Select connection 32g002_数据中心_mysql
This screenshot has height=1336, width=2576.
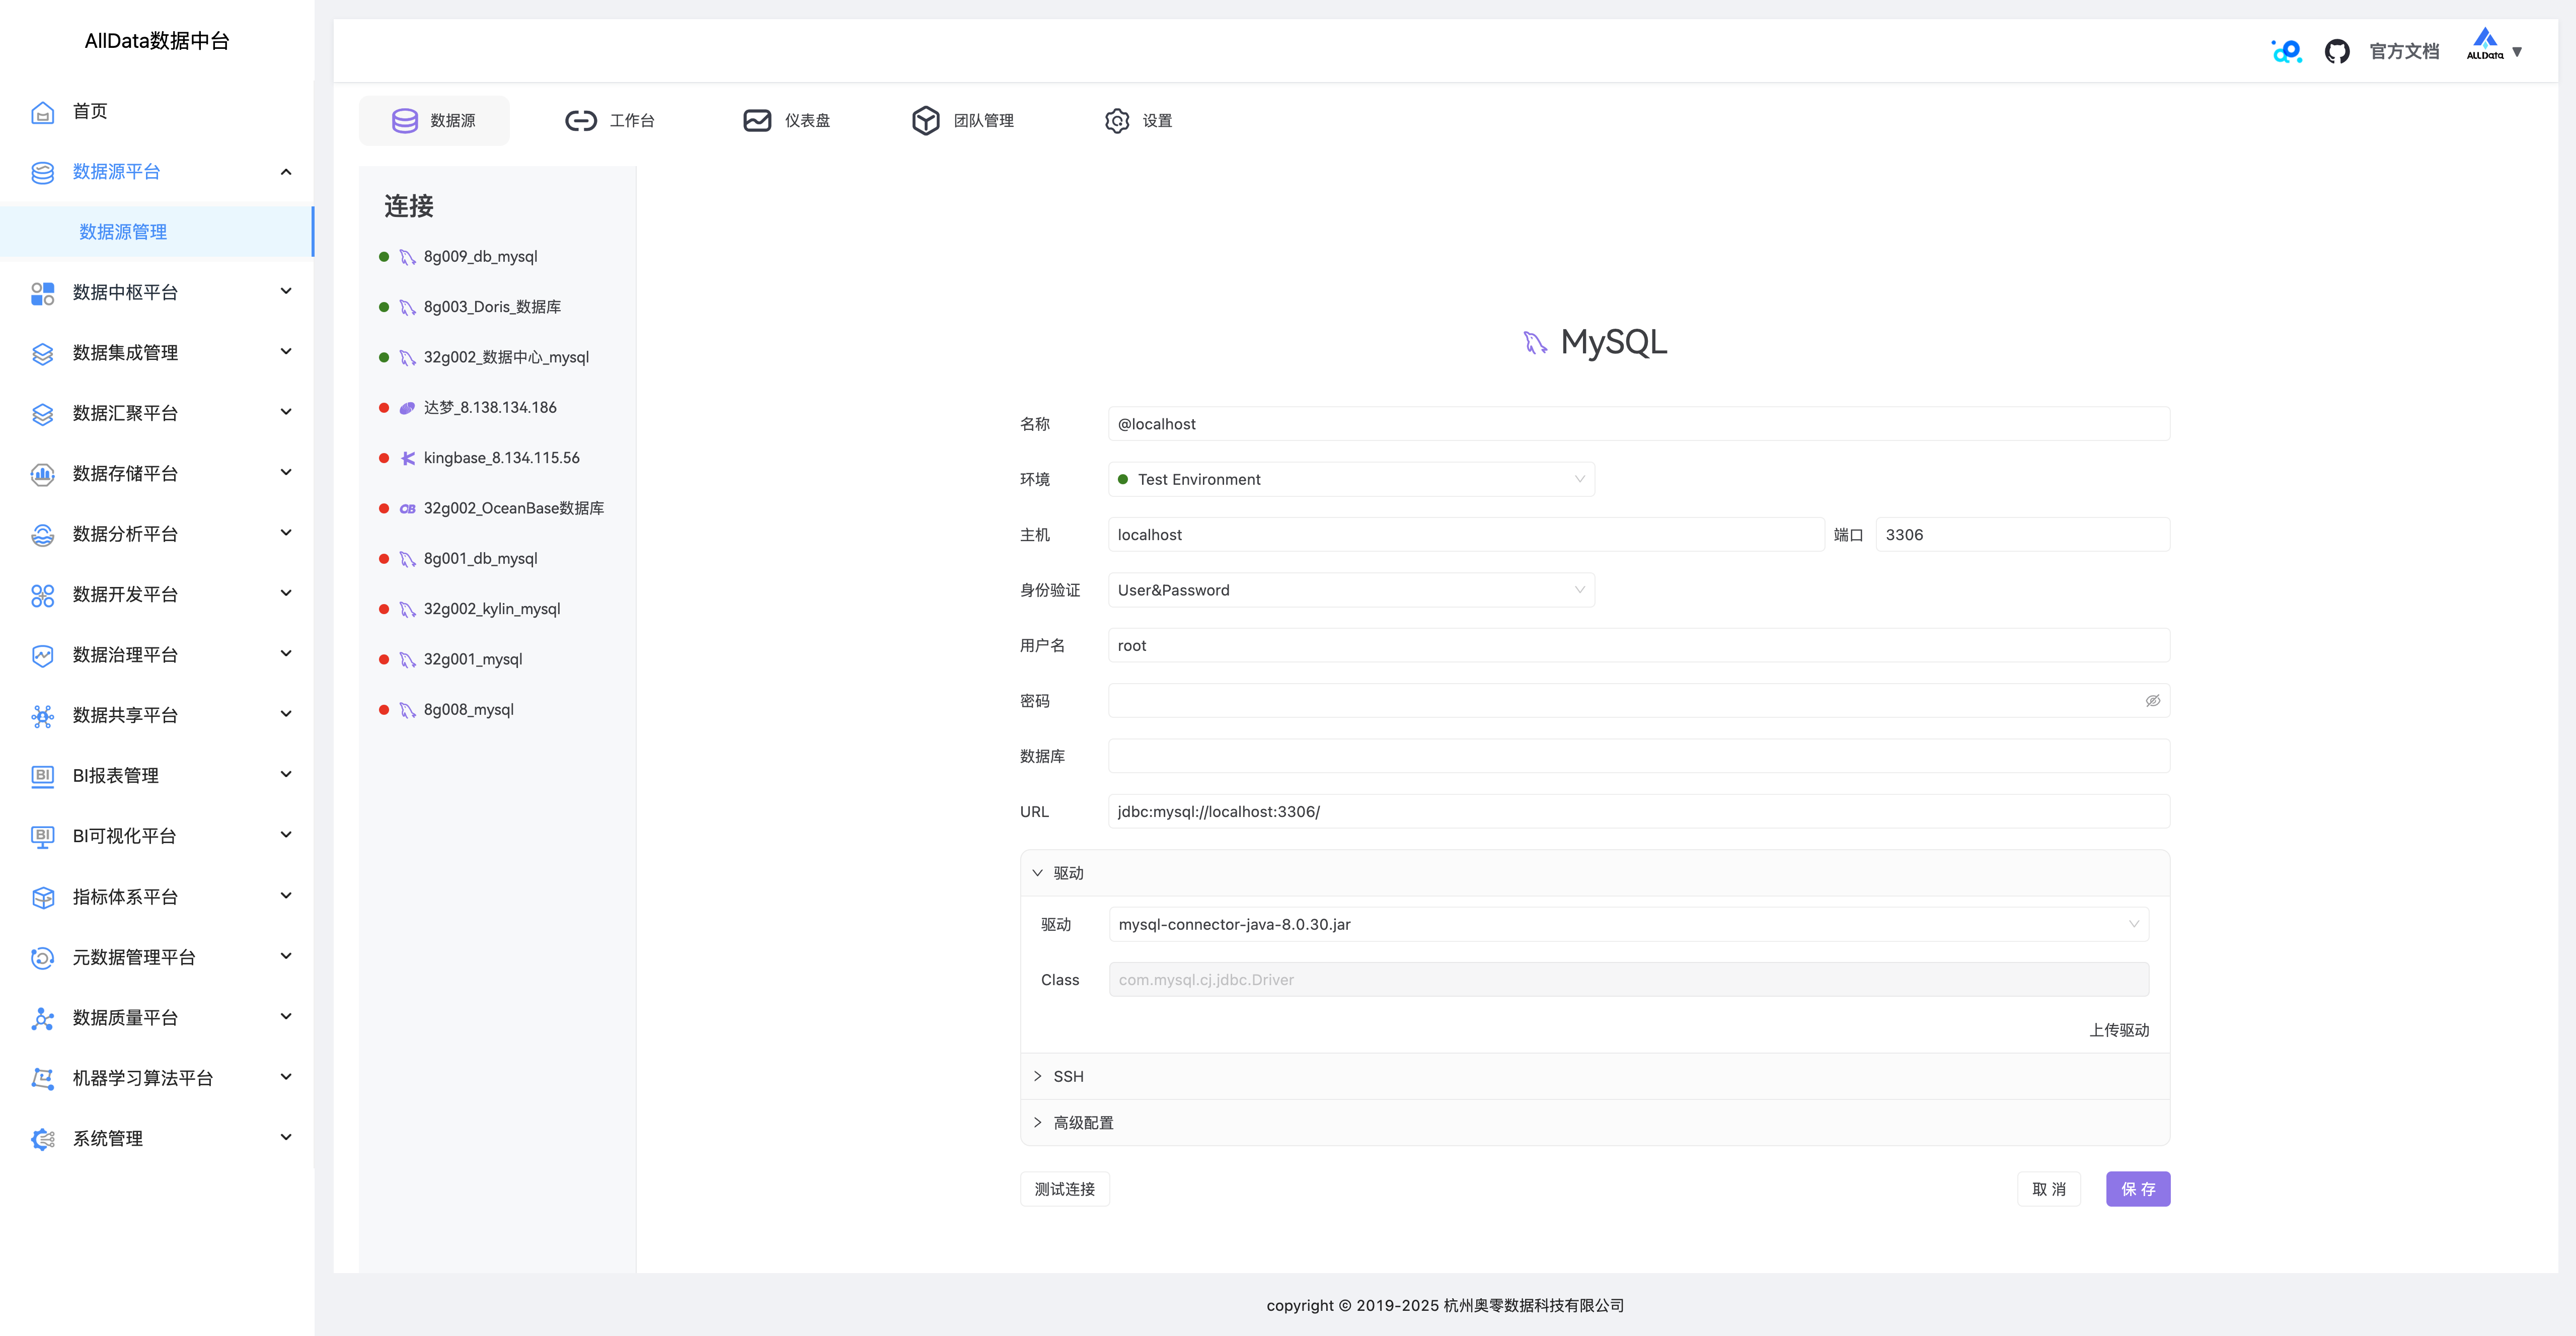(506, 357)
